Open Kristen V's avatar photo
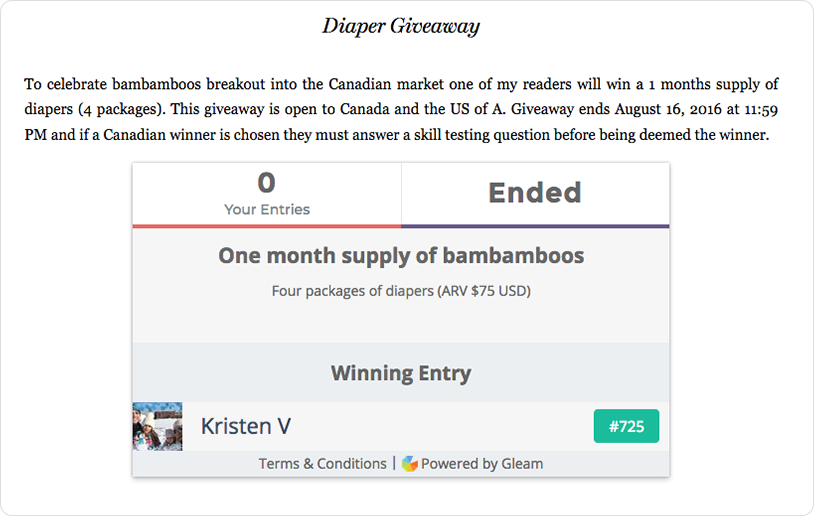The height and width of the screenshot is (516, 814). (x=157, y=426)
